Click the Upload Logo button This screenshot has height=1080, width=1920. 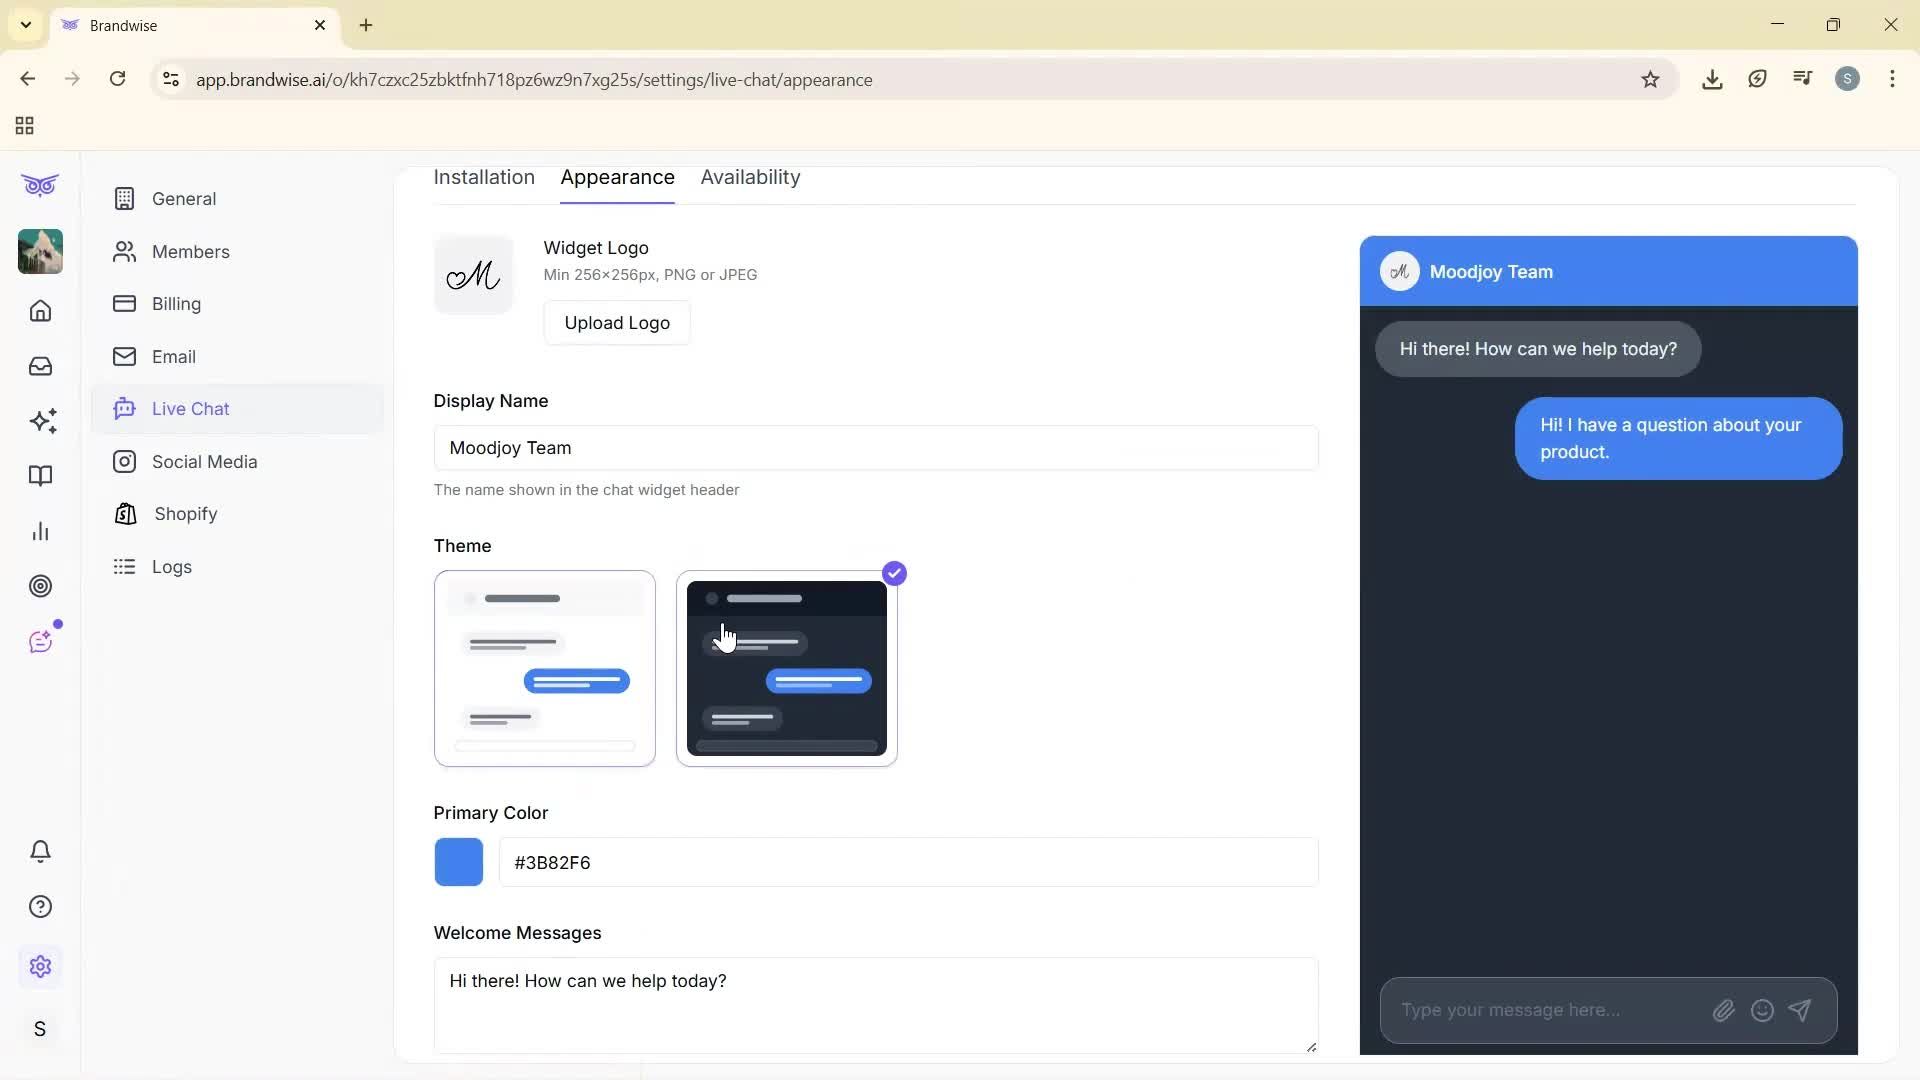(x=617, y=322)
